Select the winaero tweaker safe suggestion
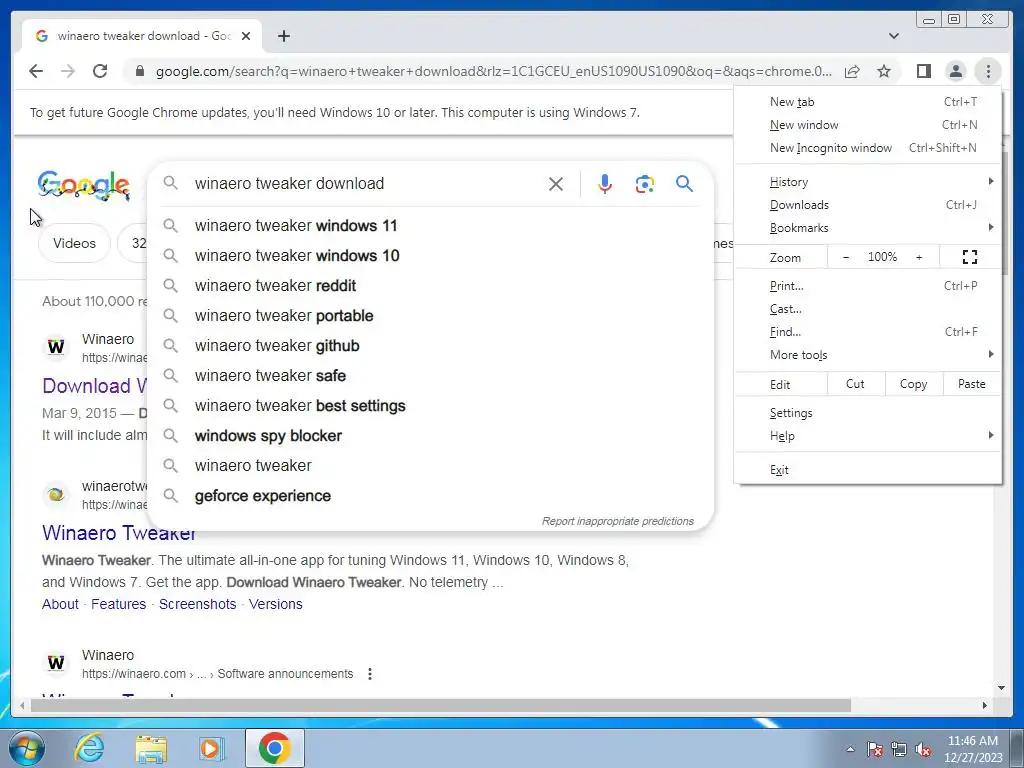 430,376
